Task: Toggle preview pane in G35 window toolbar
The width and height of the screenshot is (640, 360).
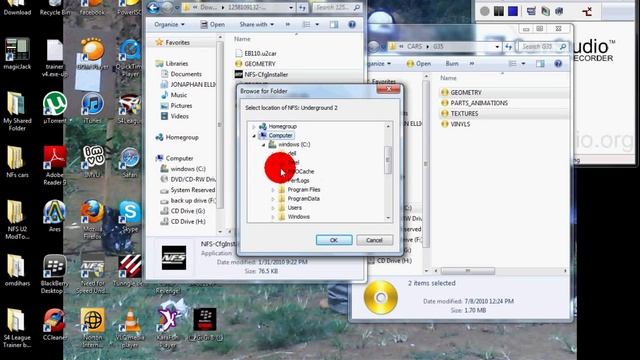Action: [x=540, y=64]
